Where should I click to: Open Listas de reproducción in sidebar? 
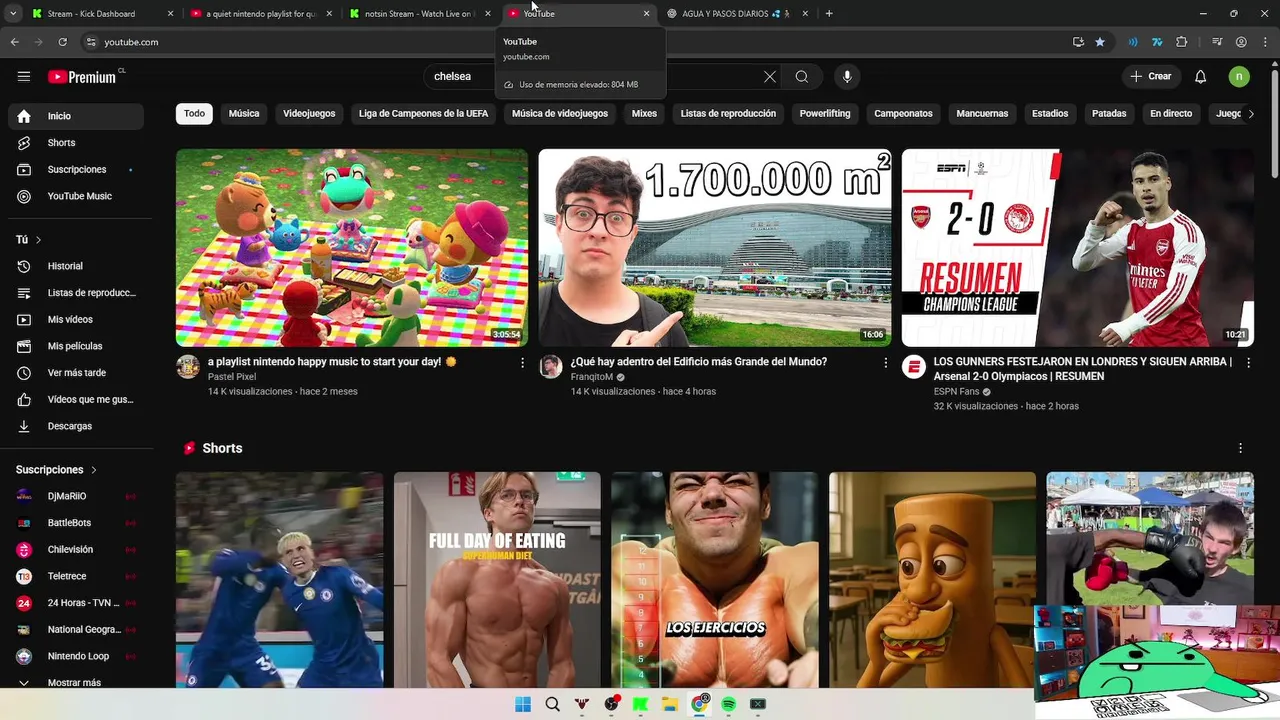point(76,293)
